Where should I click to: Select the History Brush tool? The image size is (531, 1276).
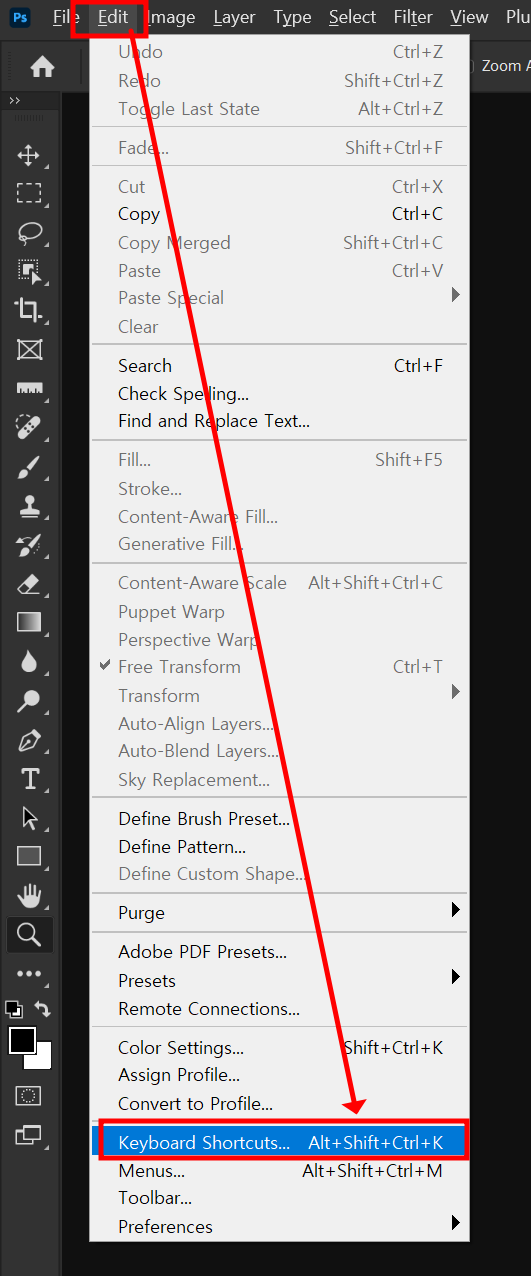[x=29, y=545]
